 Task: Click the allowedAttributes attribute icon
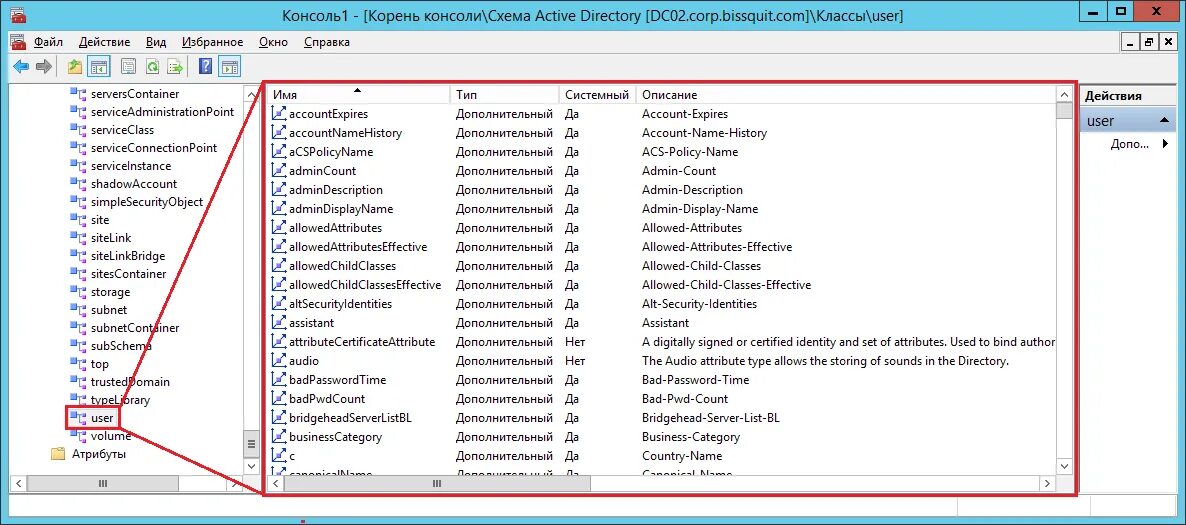[278, 228]
